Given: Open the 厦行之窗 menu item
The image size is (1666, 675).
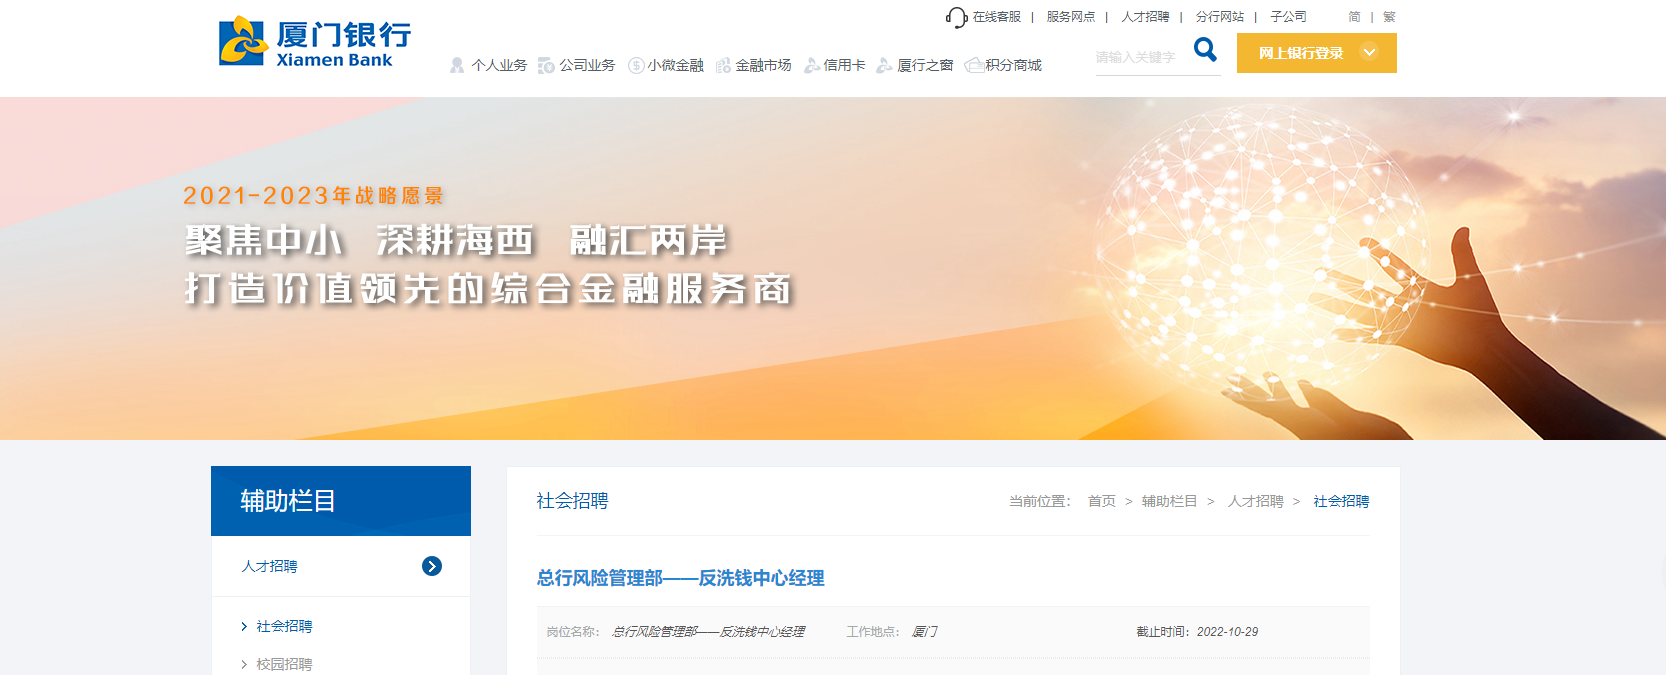Looking at the screenshot, I should 925,65.
